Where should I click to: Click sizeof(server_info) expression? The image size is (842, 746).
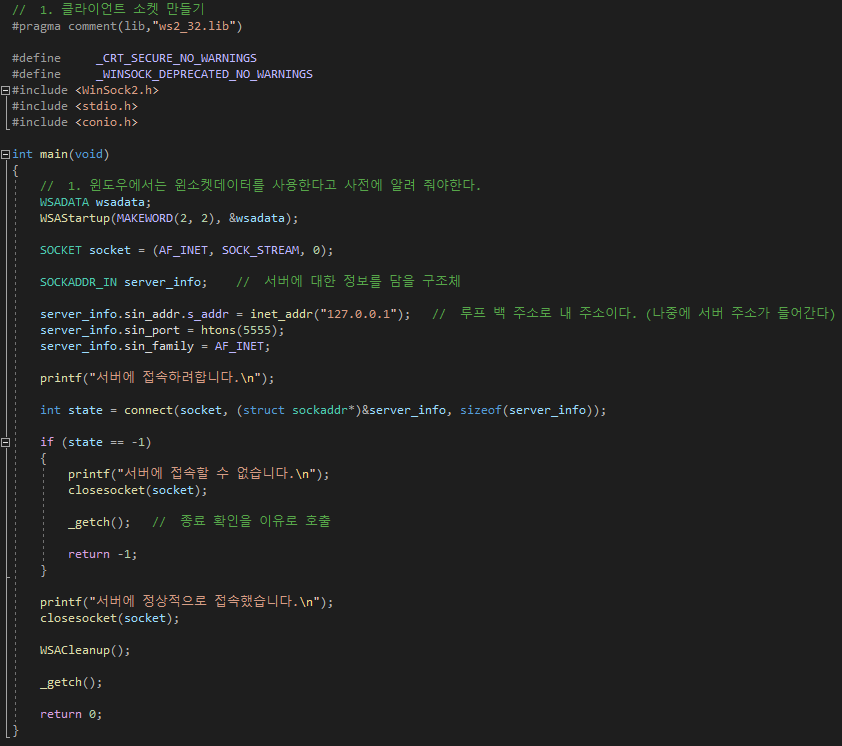(529, 410)
